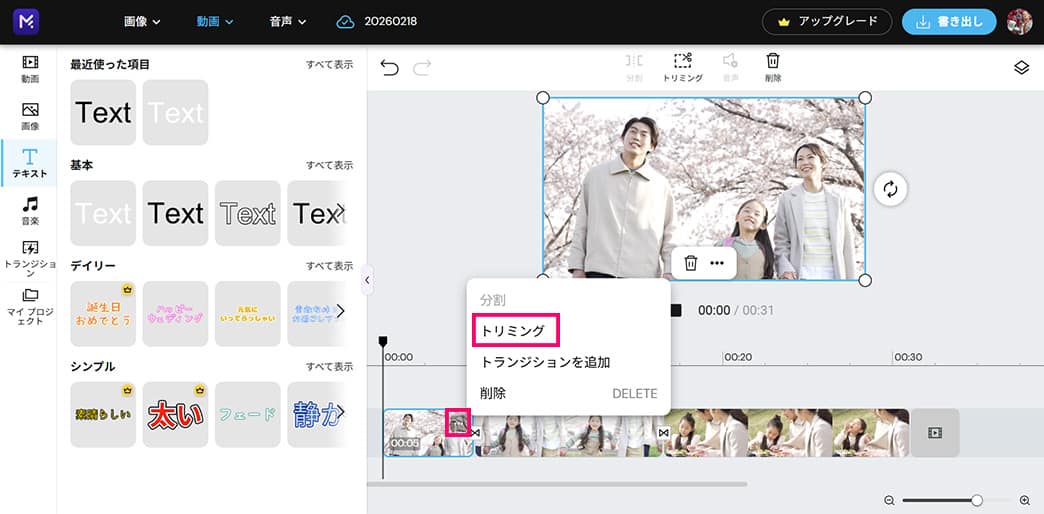The width and height of the screenshot is (1044, 514).
Task: Click transition marker between second and third clips
Action: click(663, 433)
